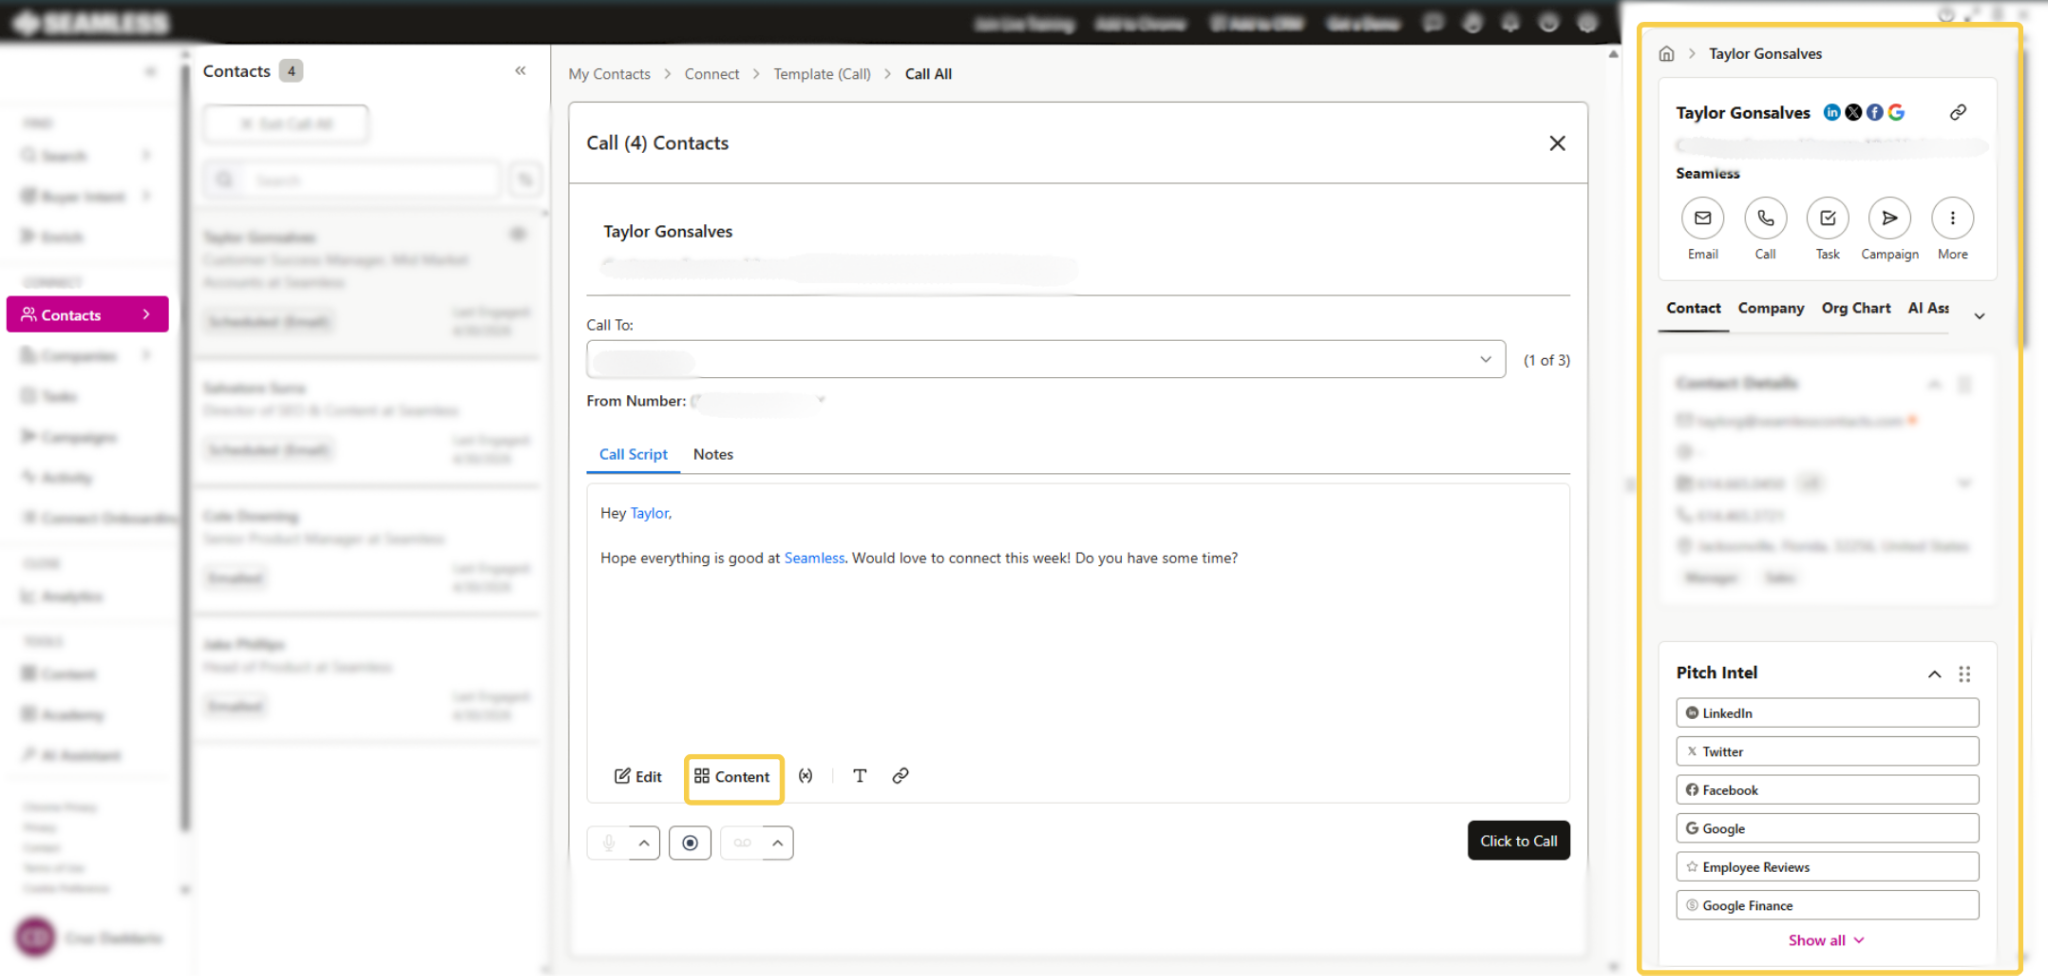This screenshot has height=976, width=2048.
Task: Open Pitch Intel Google button
Action: (1827, 828)
